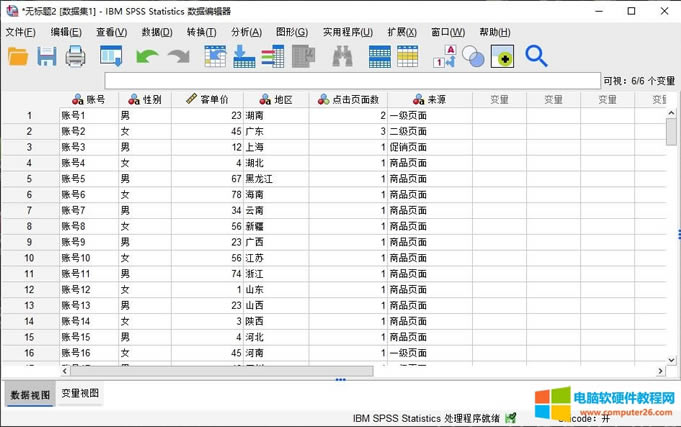Select the 数据视图 tab
This screenshot has height=427, width=681.
coord(28,394)
